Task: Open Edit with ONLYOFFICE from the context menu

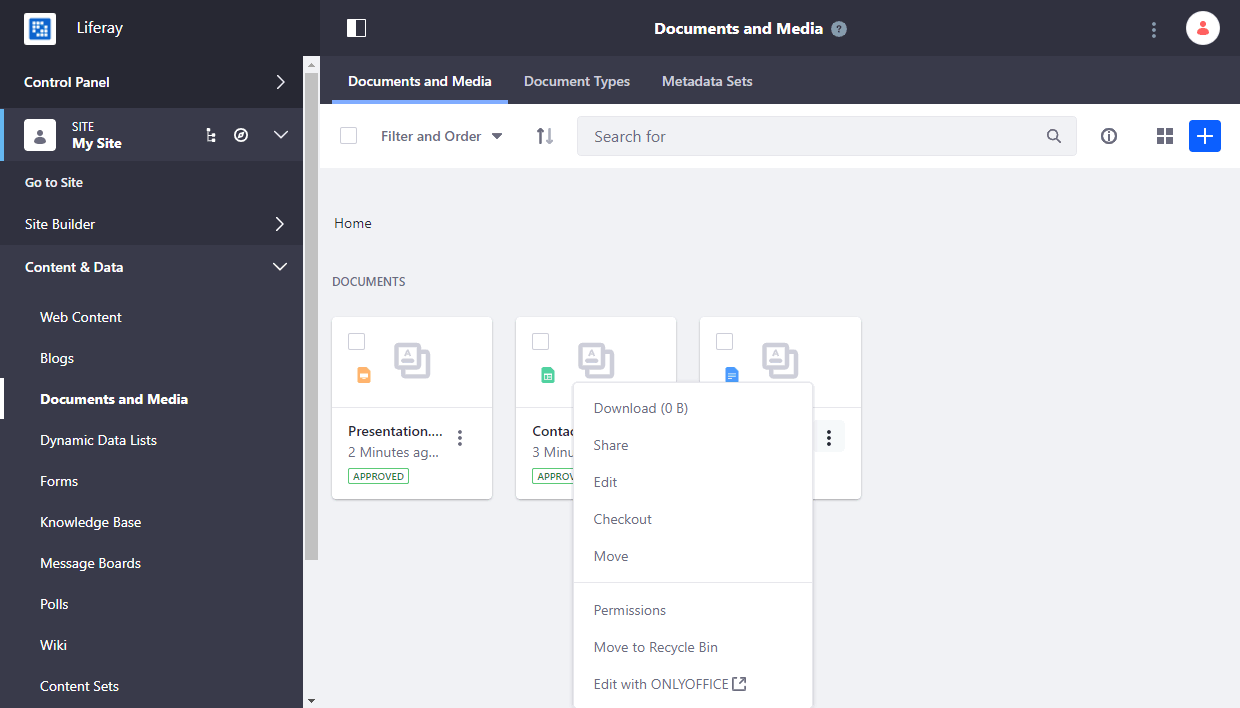Action: click(662, 683)
